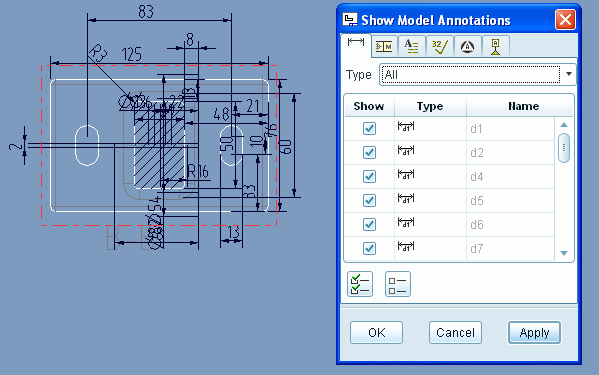The height and width of the screenshot is (375, 599).
Task: Click the select all annotations icon
Action: tap(360, 284)
